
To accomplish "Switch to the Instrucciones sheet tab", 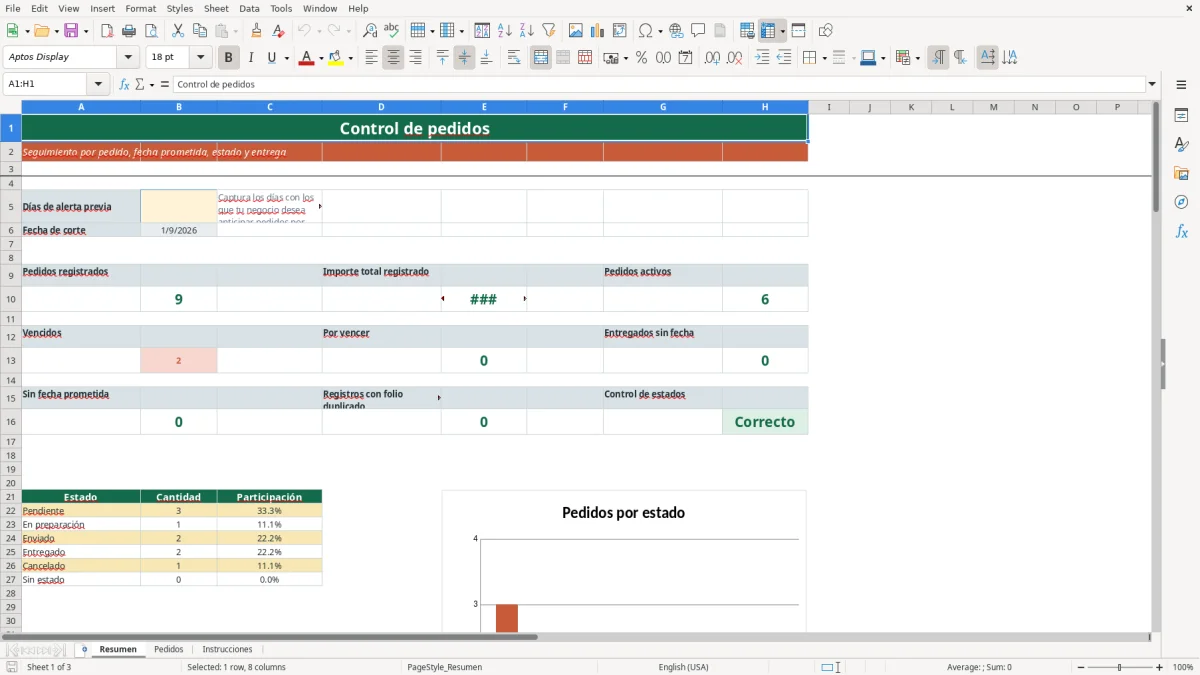I will pyautogui.click(x=227, y=650).
